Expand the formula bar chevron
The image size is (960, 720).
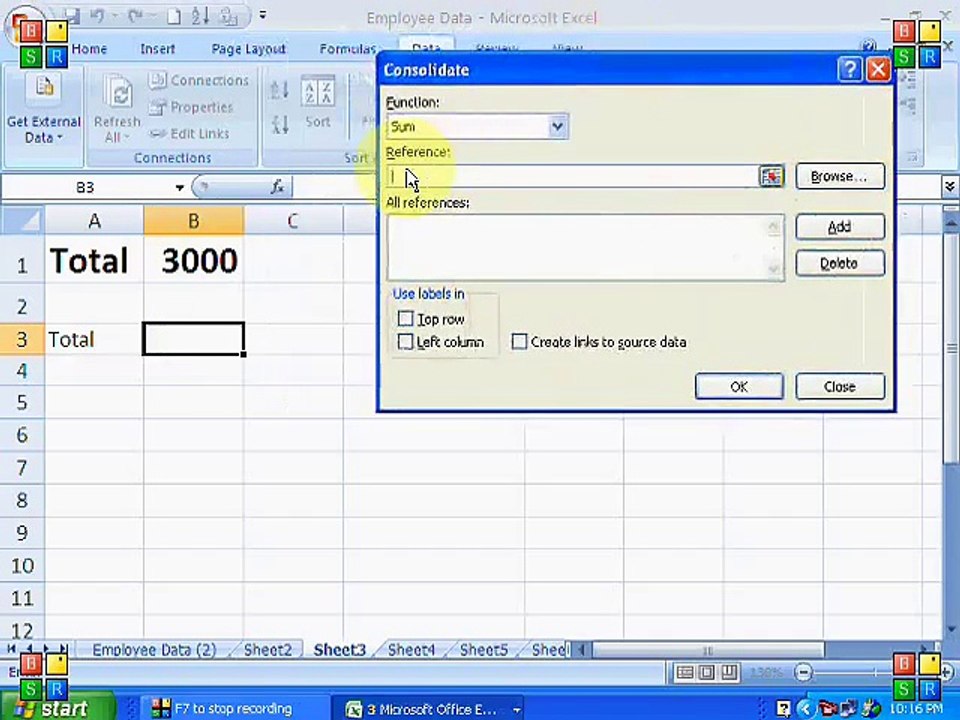pos(950,186)
